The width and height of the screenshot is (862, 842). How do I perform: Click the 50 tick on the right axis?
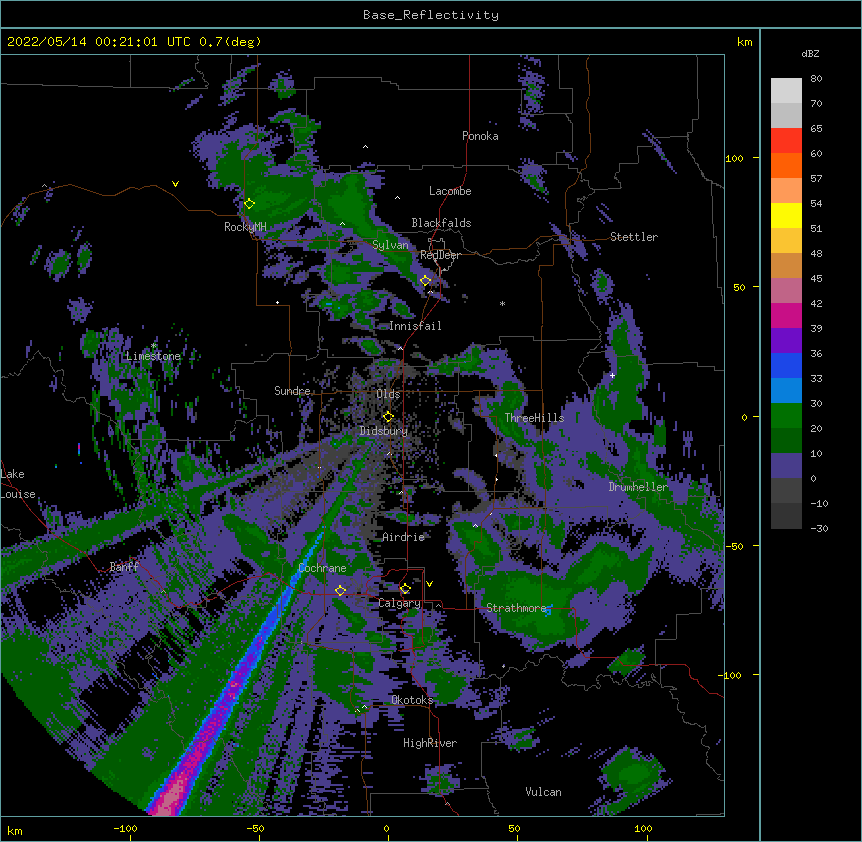coord(739,287)
